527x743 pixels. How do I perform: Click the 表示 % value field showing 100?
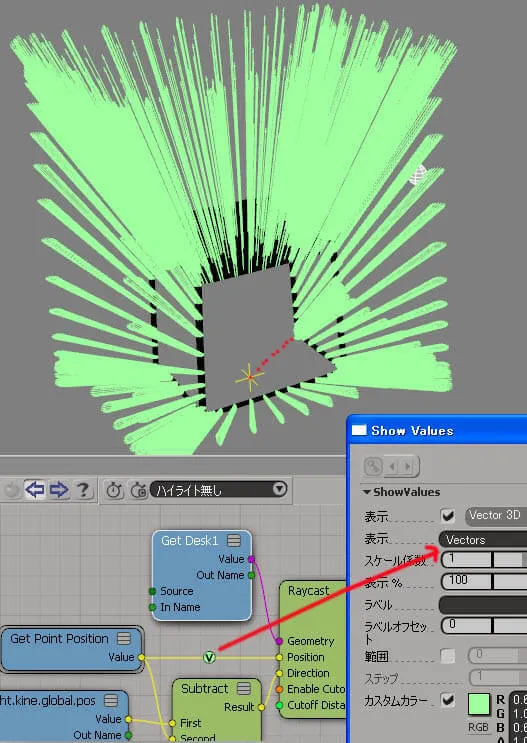point(467,581)
